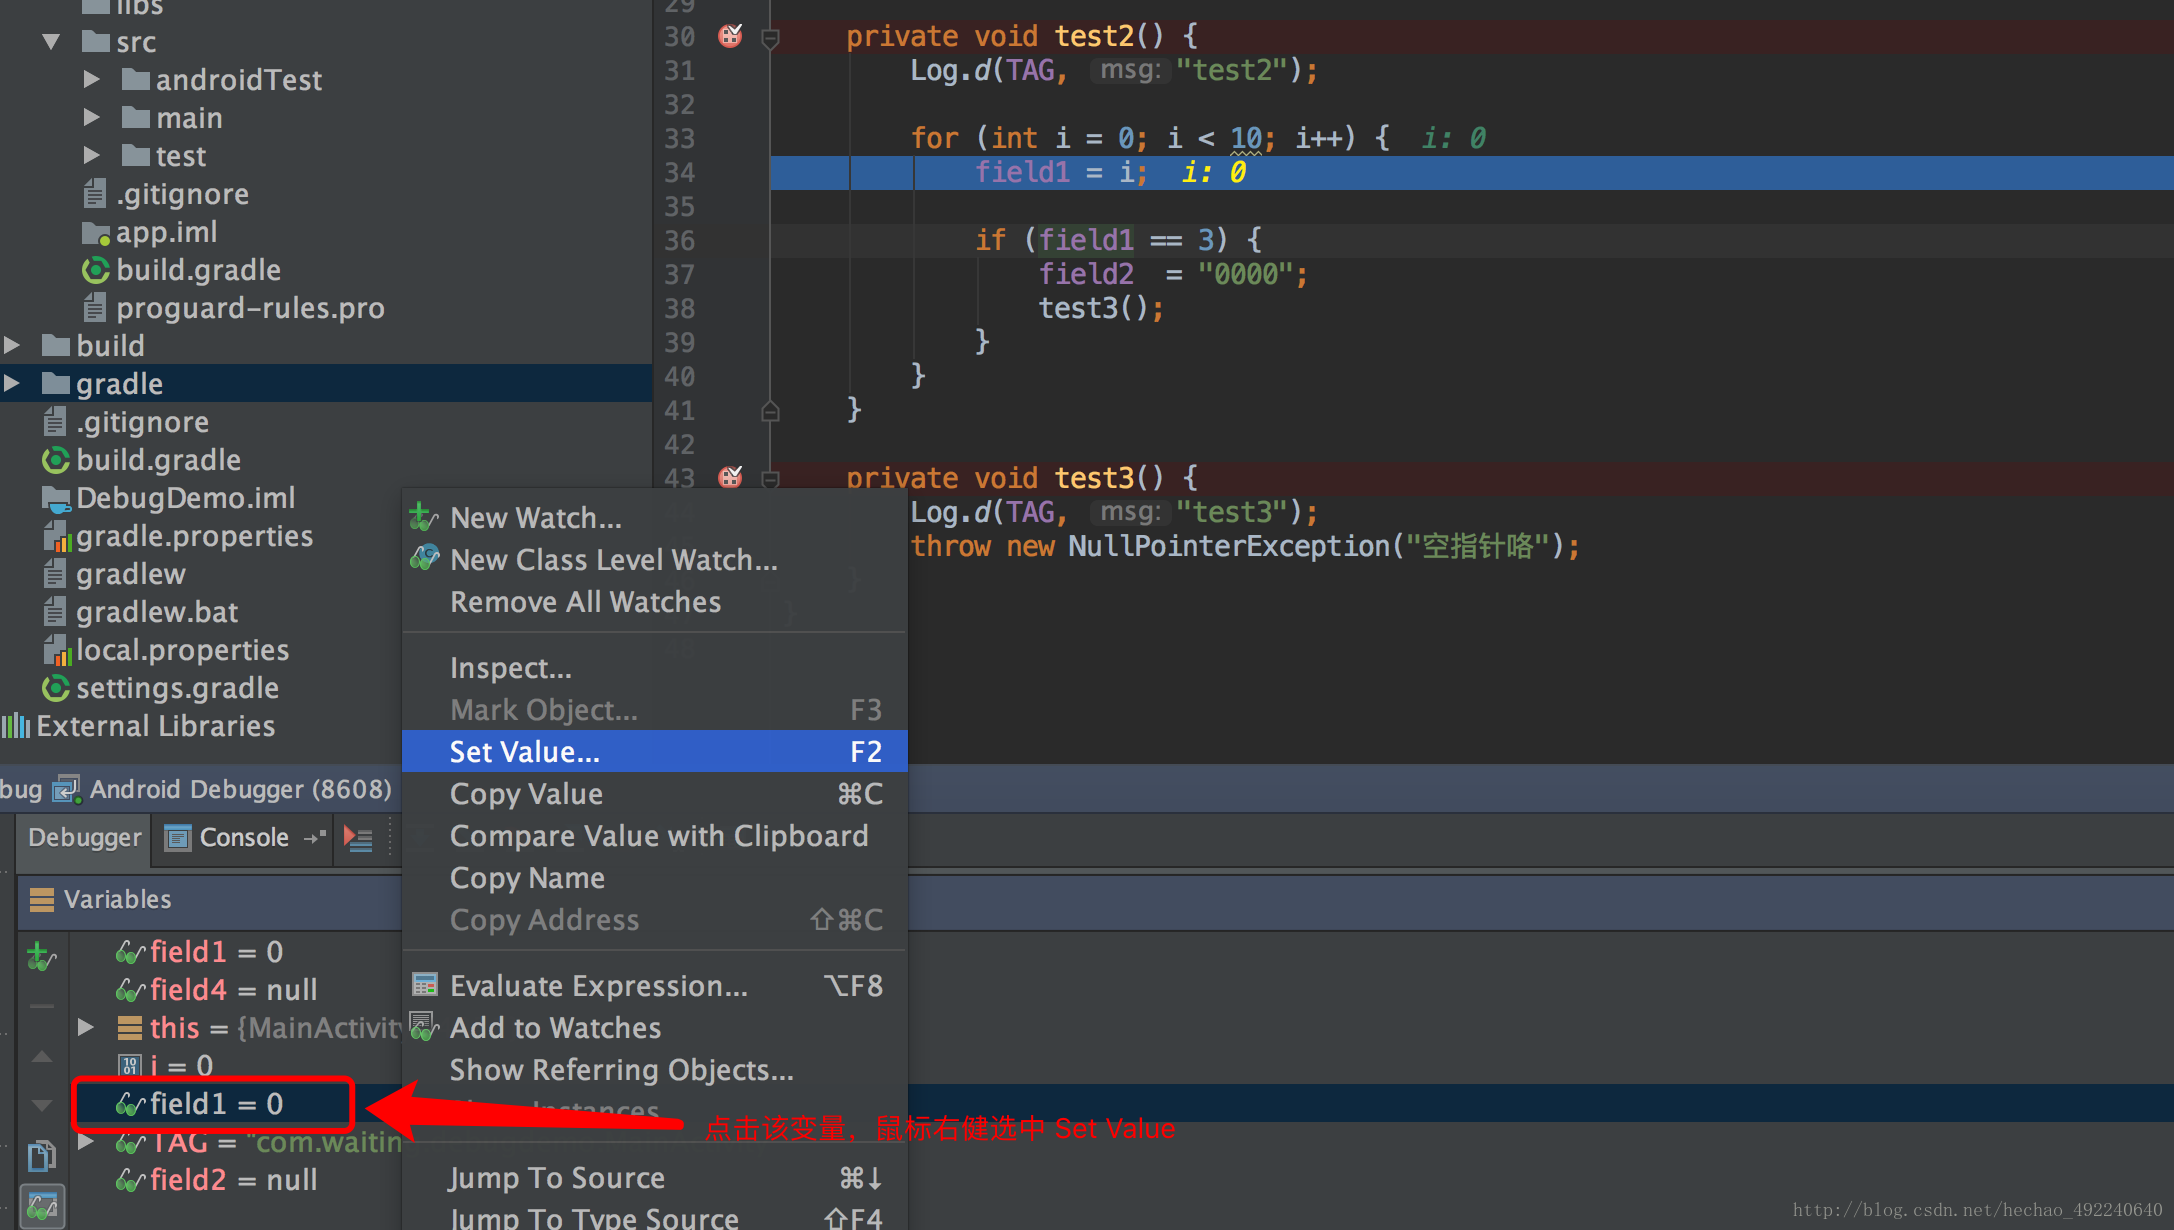Viewport: 2174px width, 1230px height.
Task: Click the test3() call on line 38
Action: coord(1101,308)
